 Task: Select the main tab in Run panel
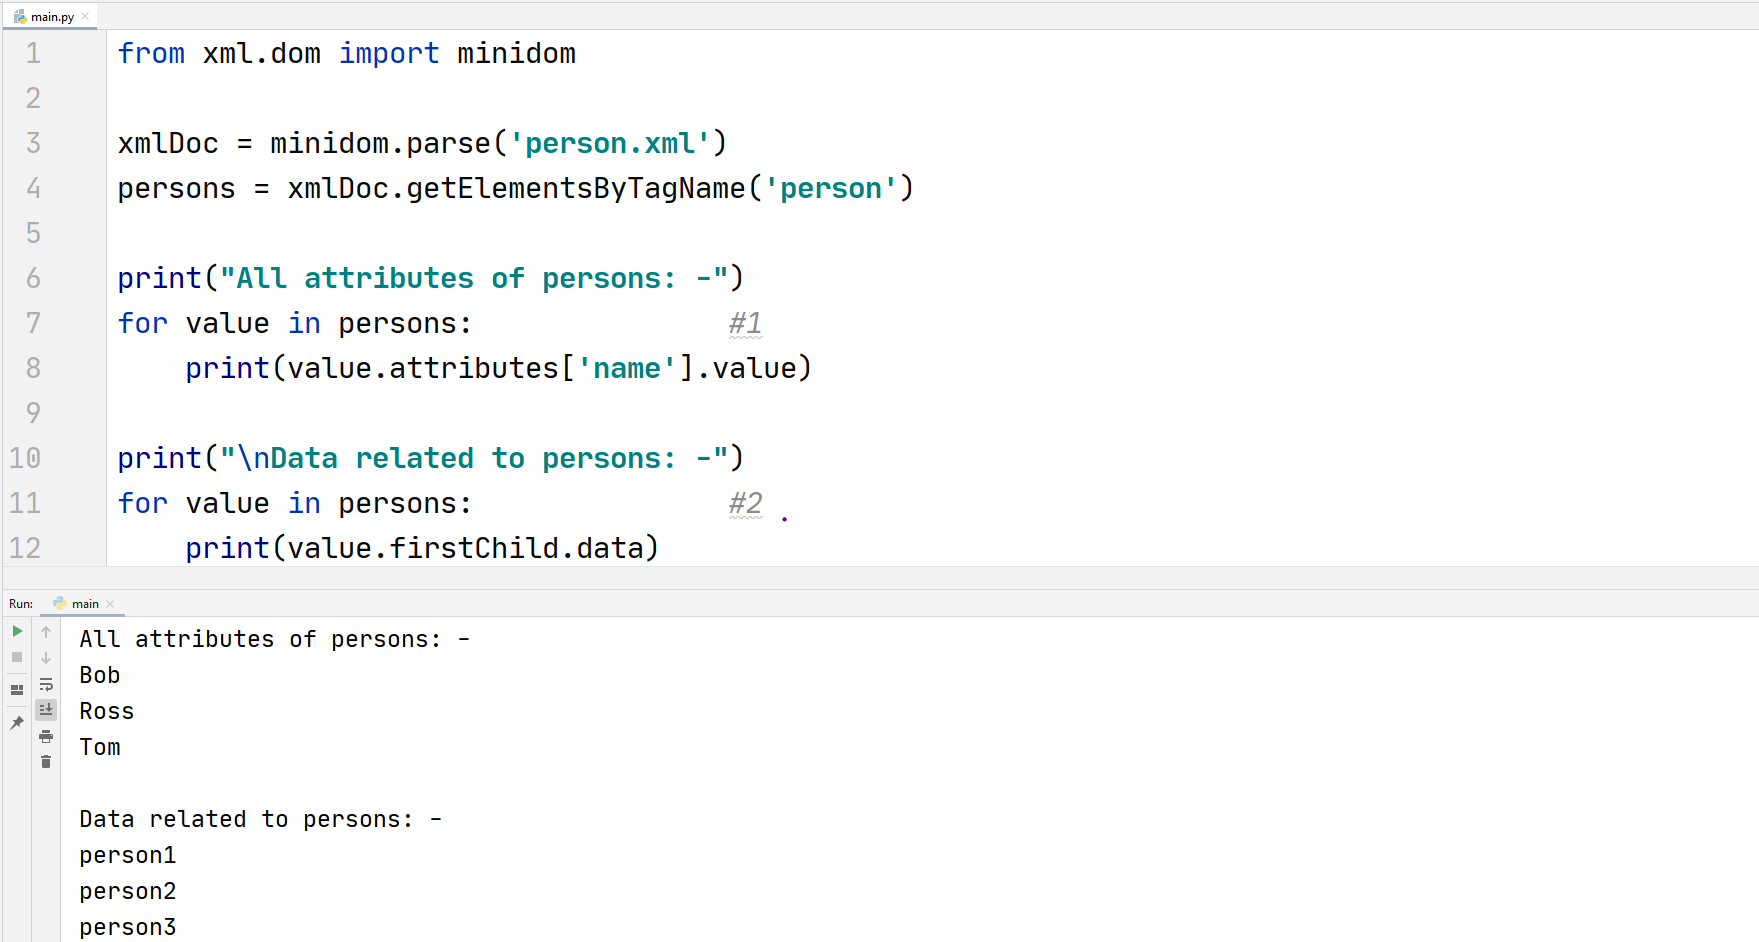click(83, 603)
